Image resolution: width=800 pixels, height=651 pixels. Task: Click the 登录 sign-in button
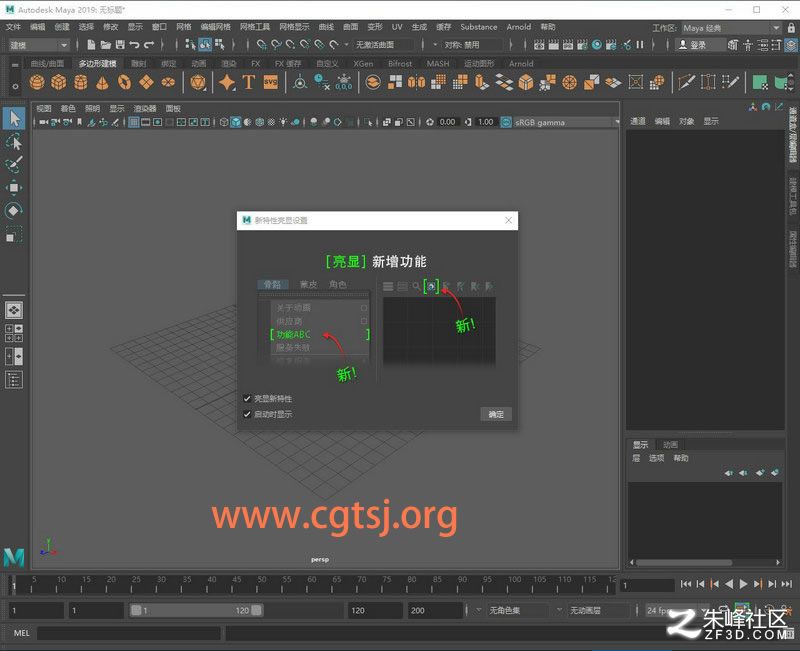click(699, 45)
